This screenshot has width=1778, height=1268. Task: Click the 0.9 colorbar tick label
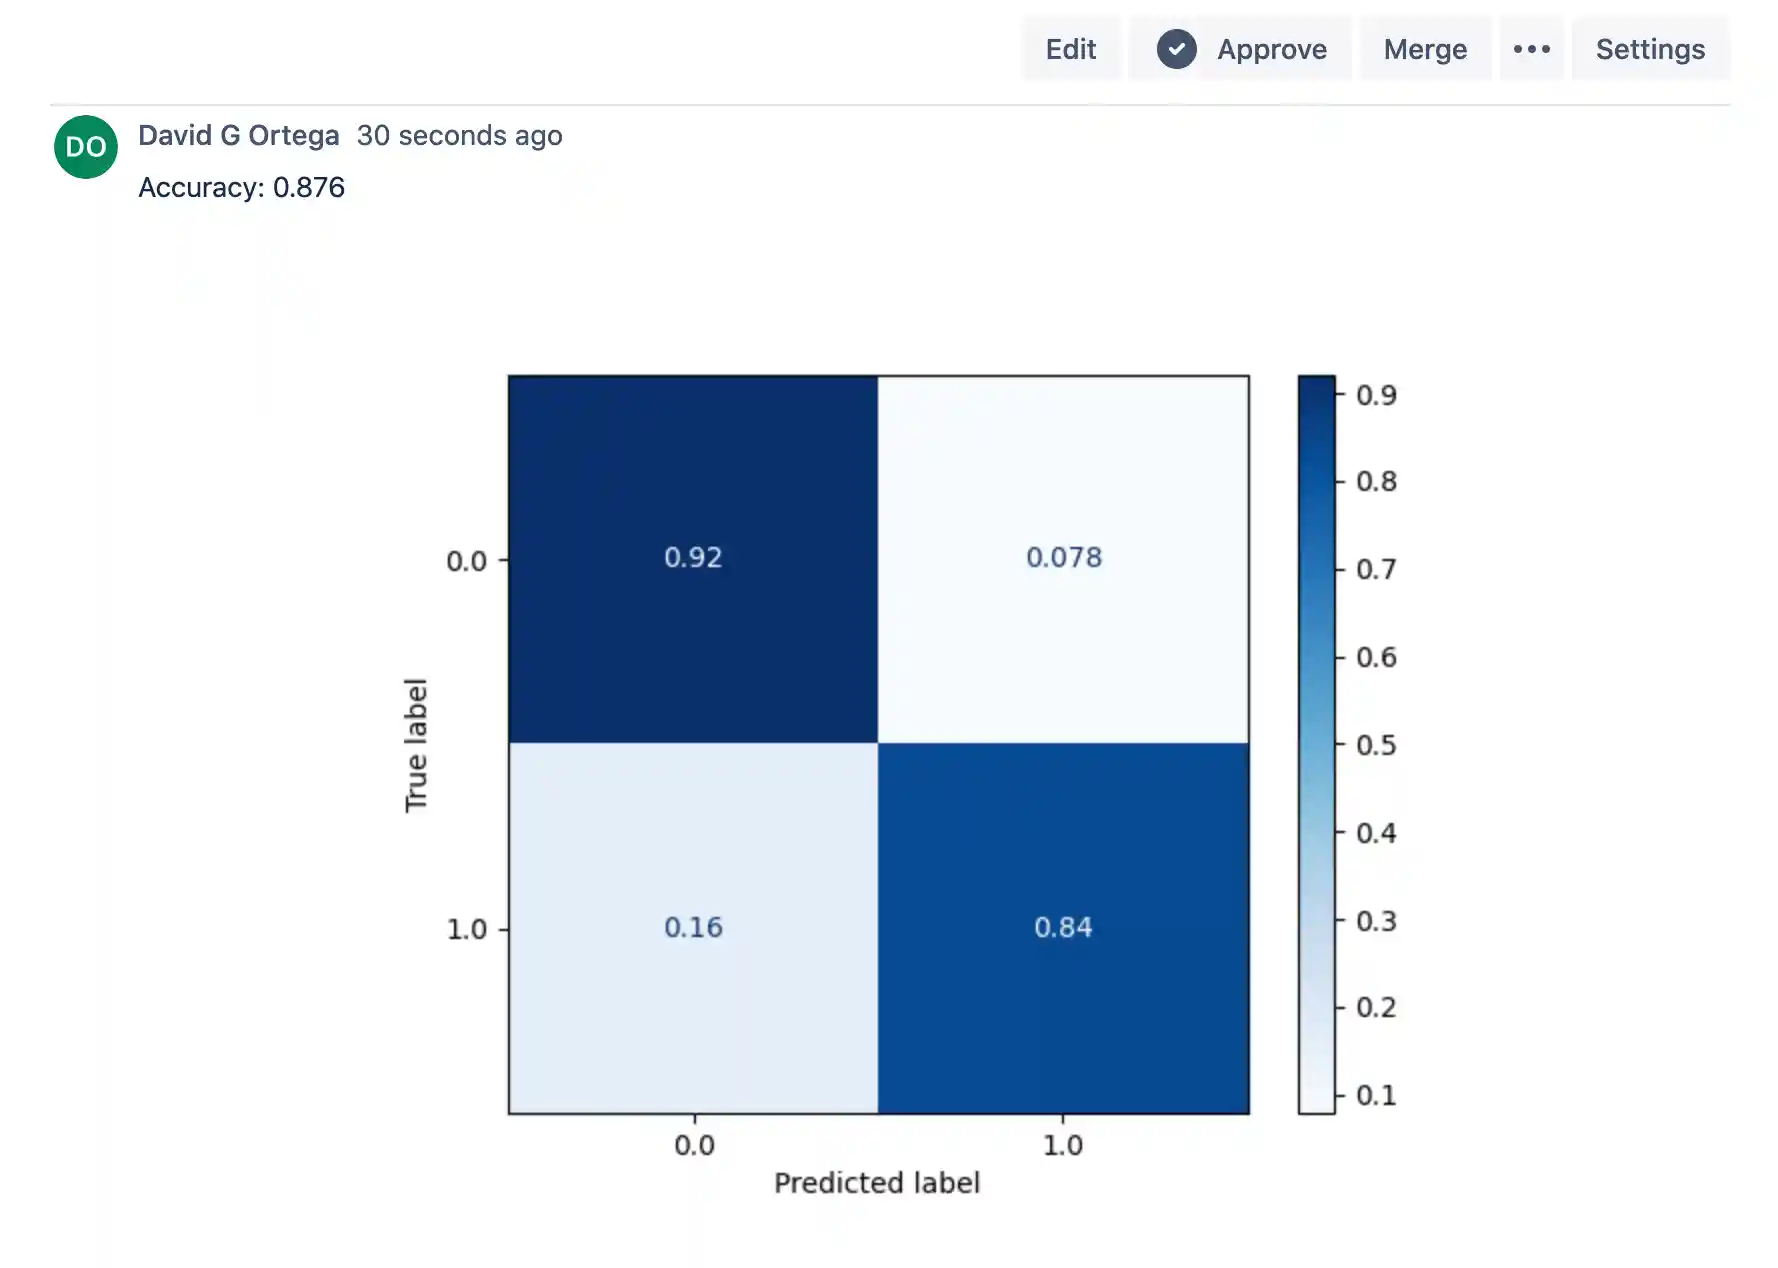1379,394
